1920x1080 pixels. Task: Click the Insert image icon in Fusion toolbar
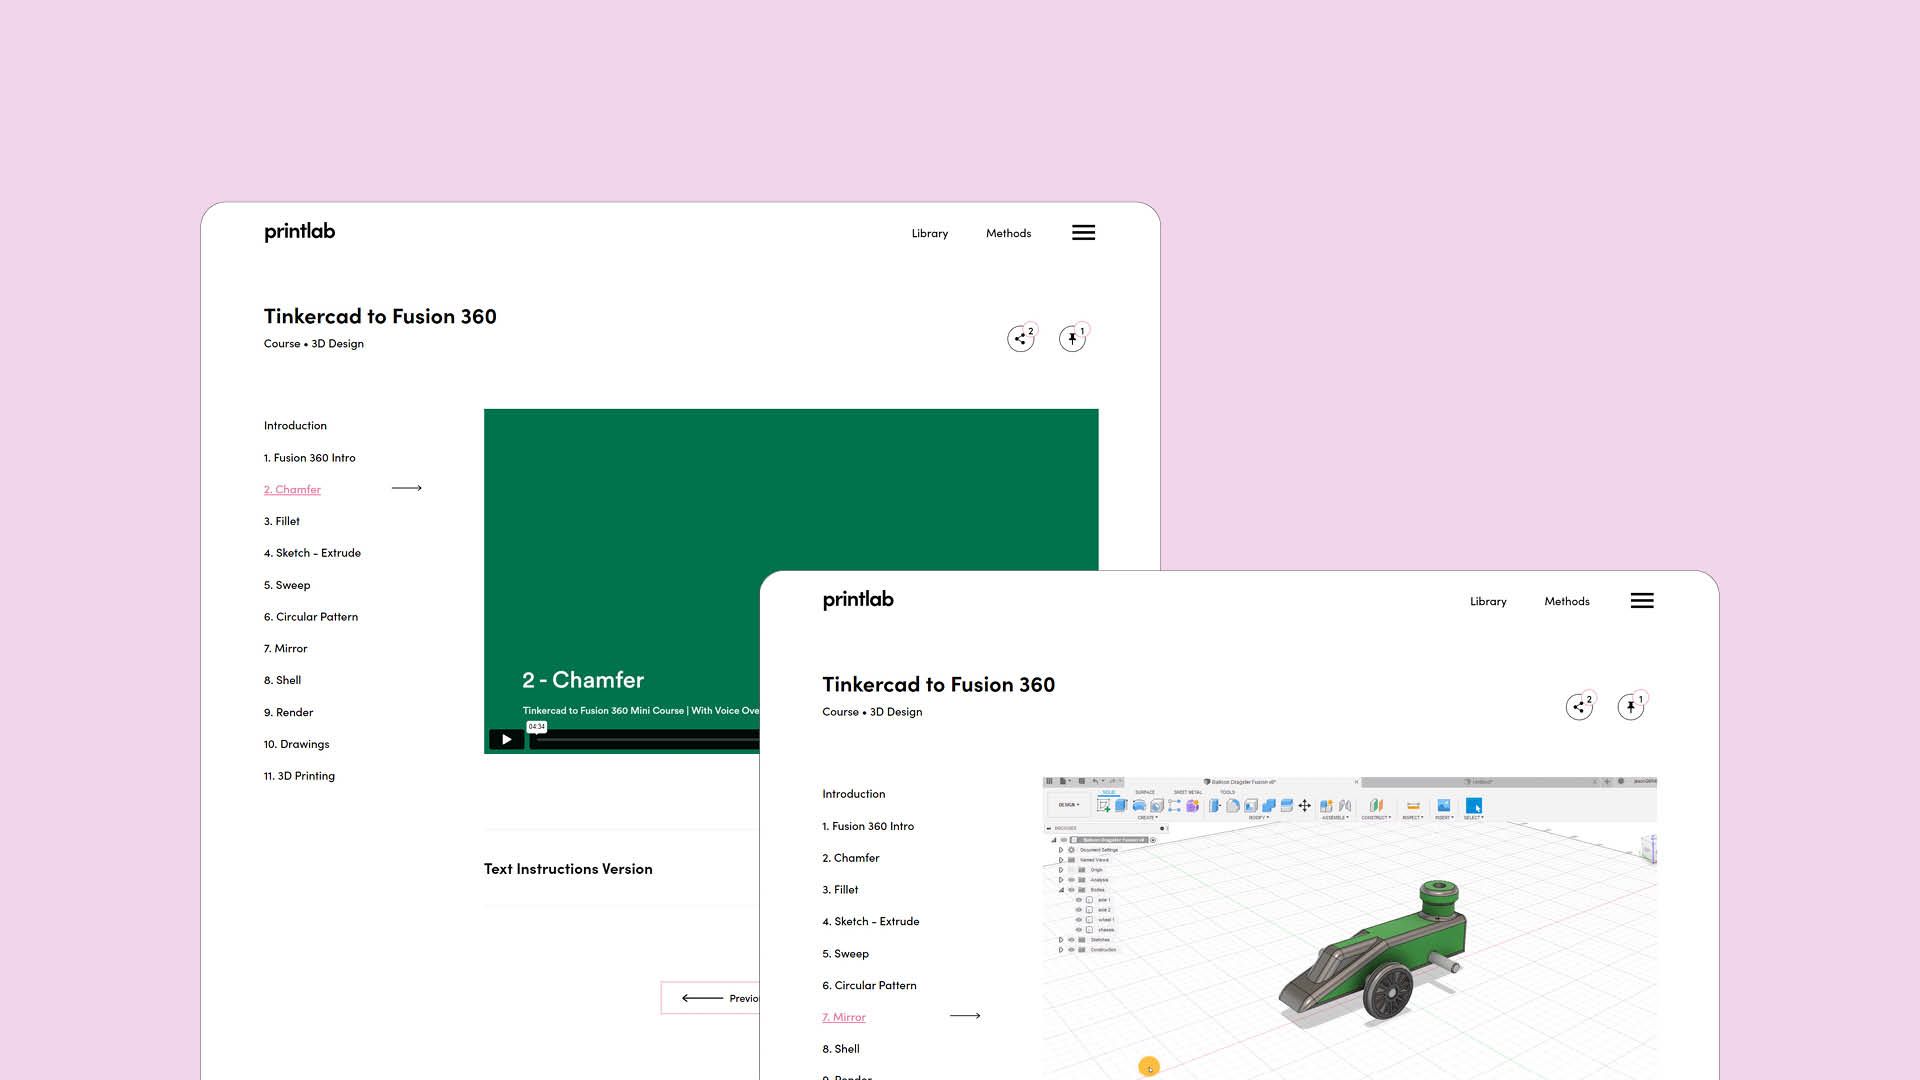coord(1443,805)
